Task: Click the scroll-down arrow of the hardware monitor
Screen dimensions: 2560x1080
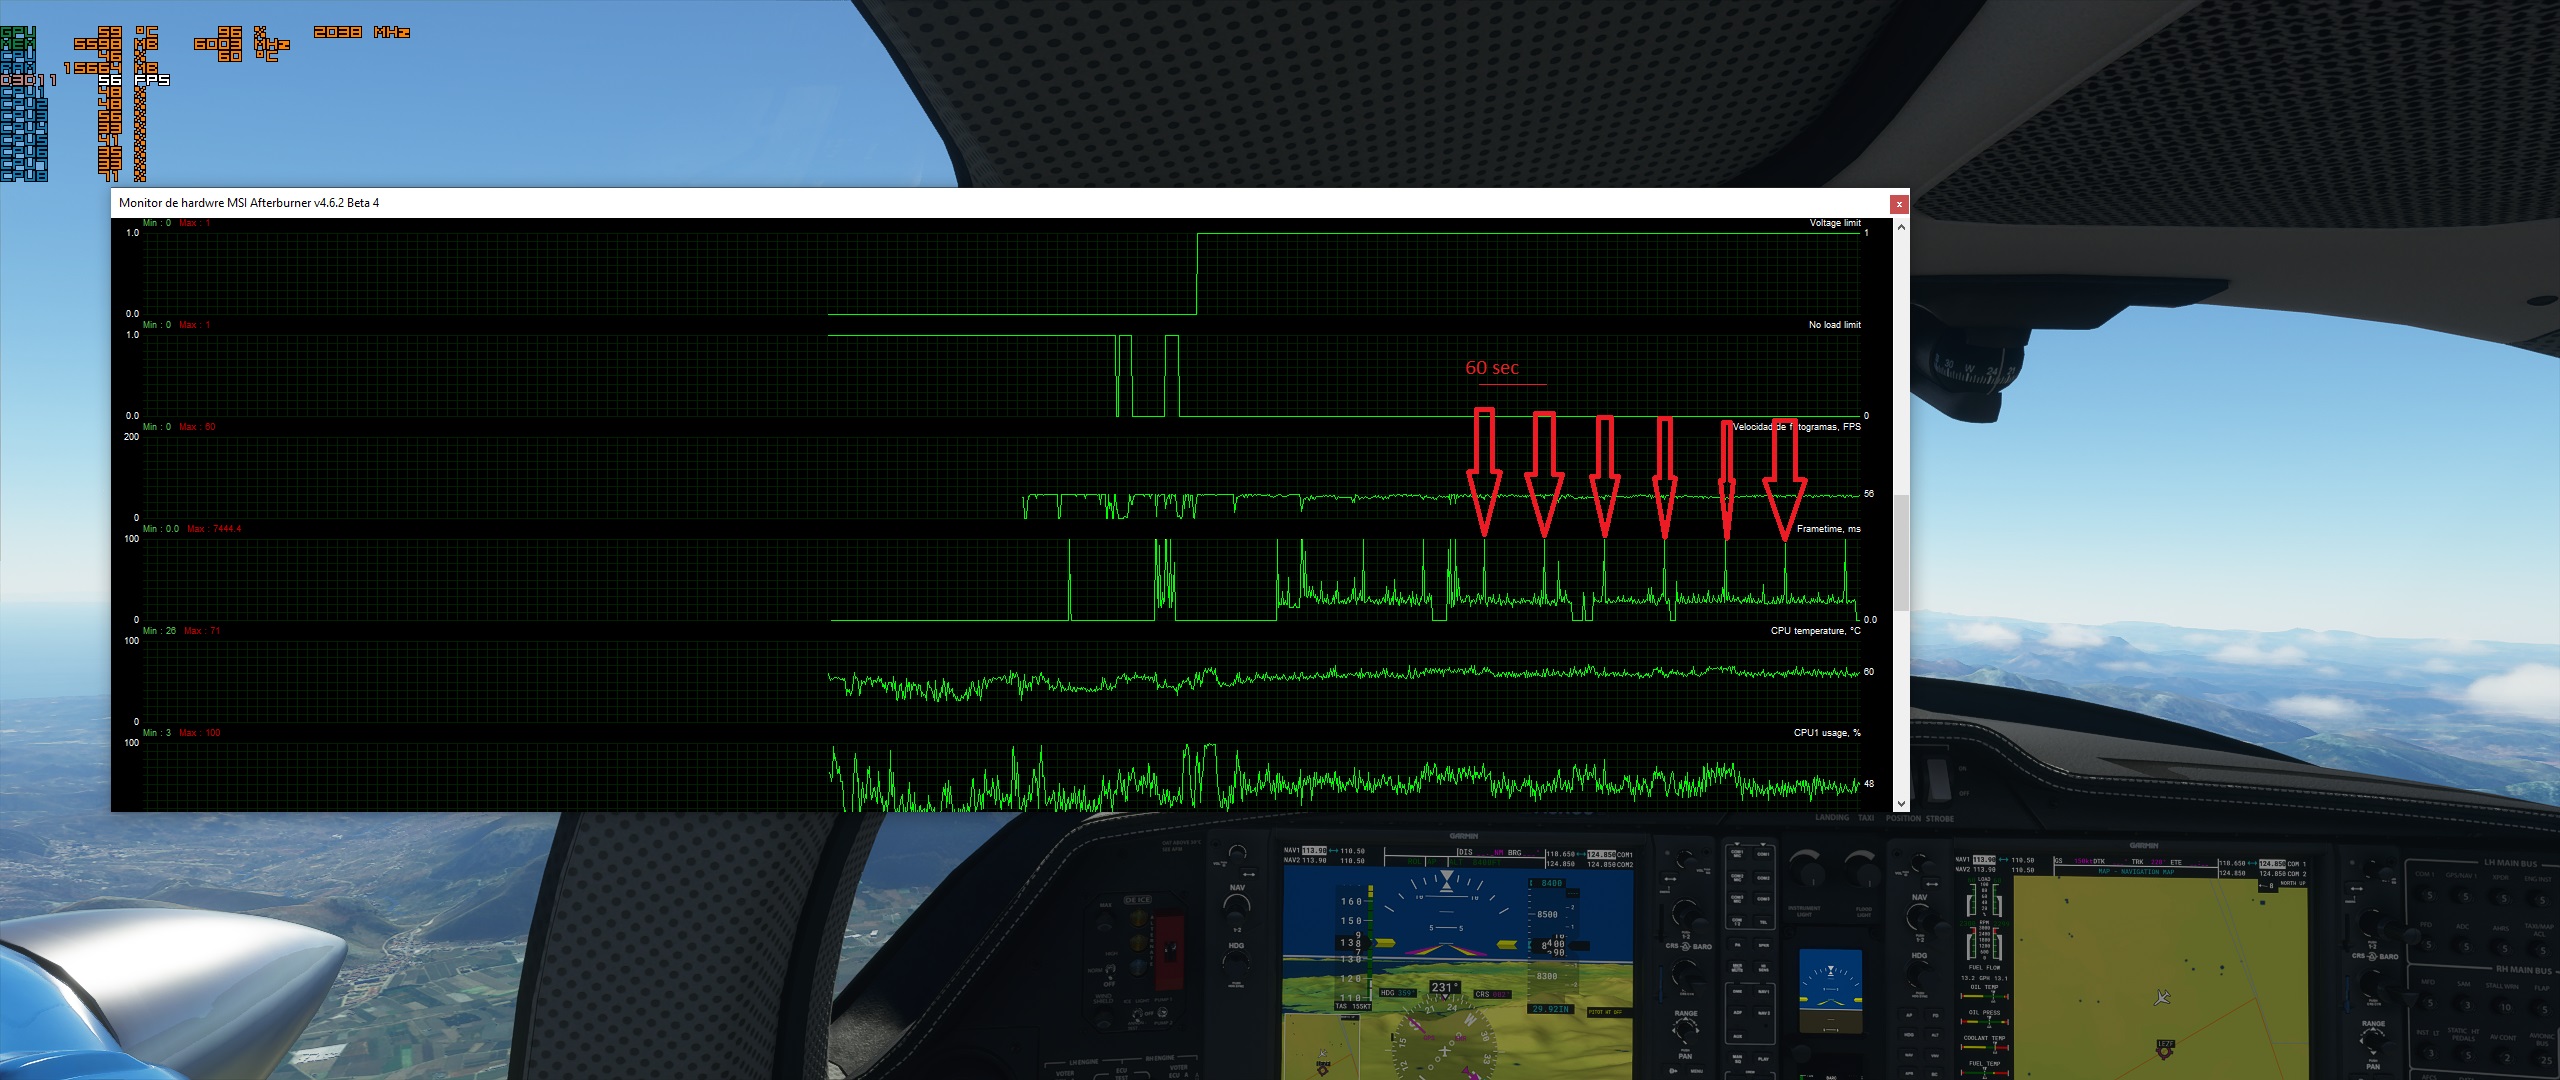Action: coord(1901,803)
